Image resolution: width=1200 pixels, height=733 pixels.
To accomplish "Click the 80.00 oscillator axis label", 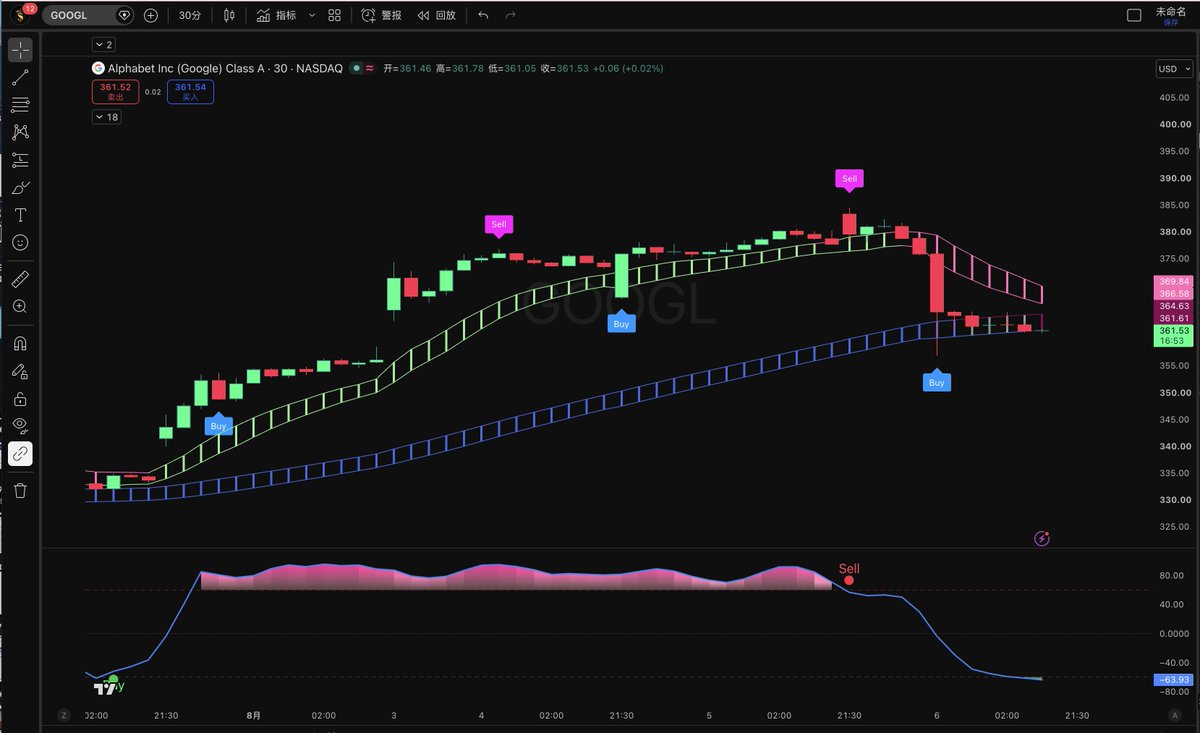I will pos(1172,576).
